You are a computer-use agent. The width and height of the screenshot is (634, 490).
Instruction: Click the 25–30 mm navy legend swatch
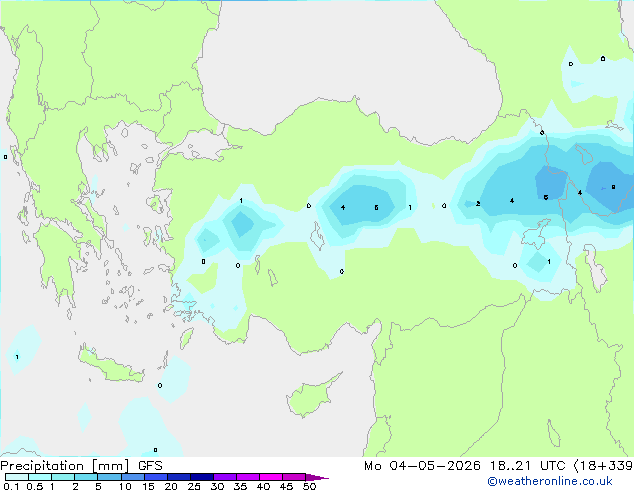coord(201,477)
